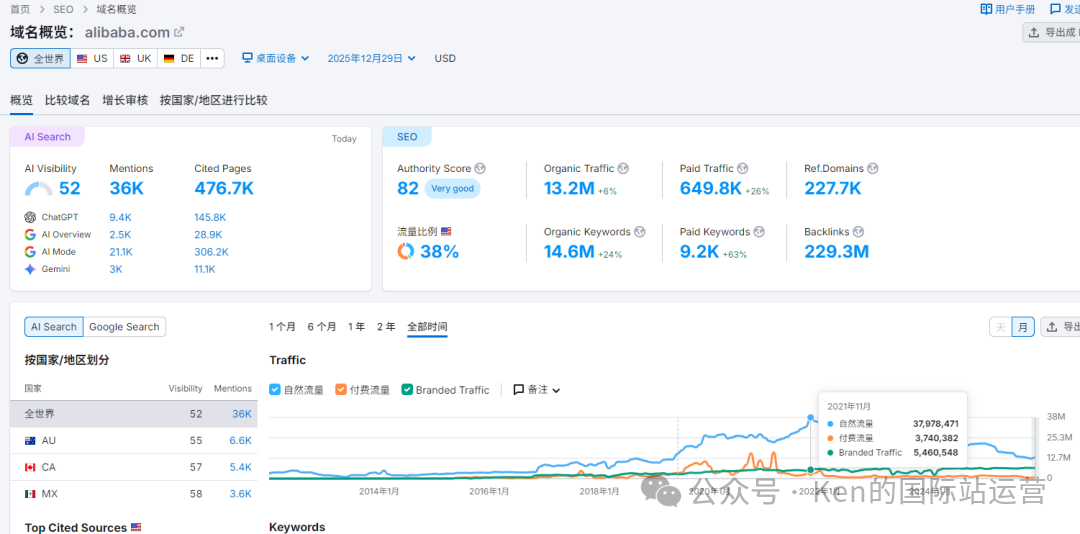Open the 比较域名 tab
Image resolution: width=1080 pixels, height=534 pixels.
68,100
